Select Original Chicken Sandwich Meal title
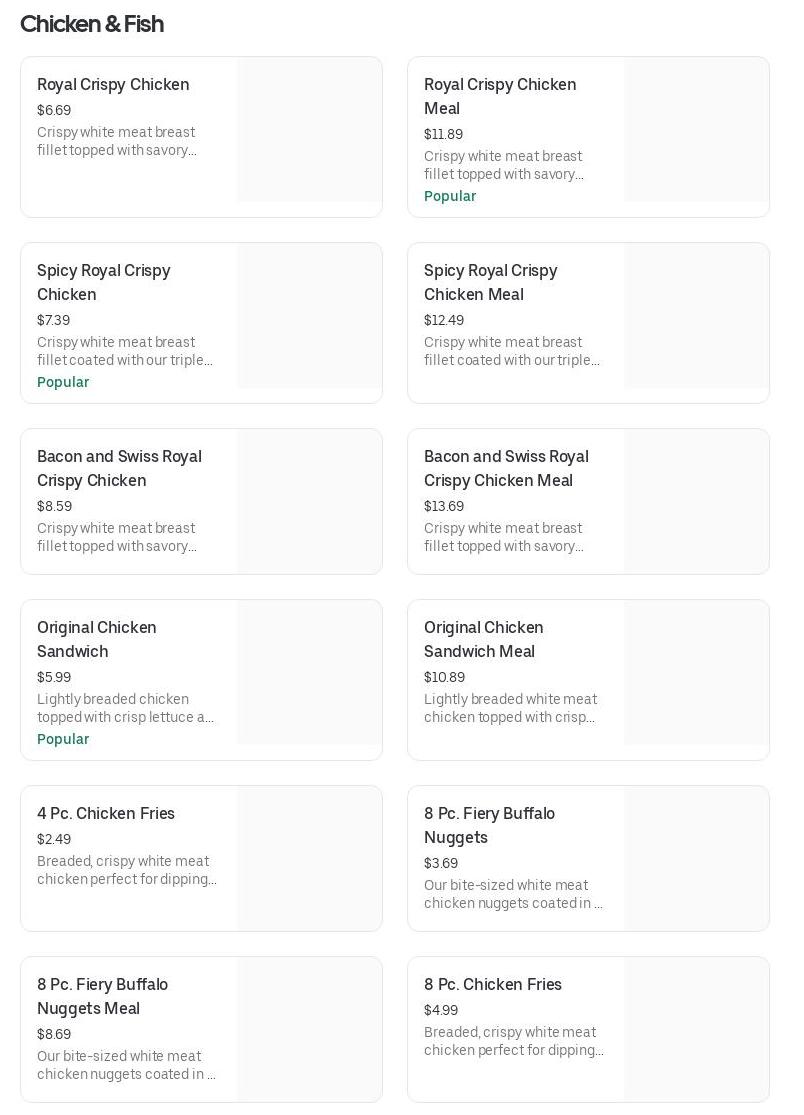 tap(483, 639)
